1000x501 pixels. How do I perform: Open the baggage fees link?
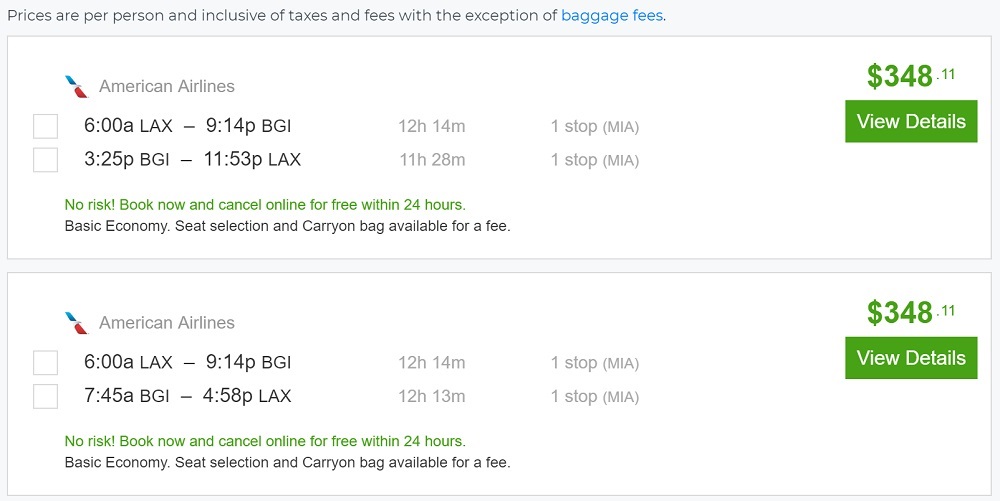click(612, 16)
